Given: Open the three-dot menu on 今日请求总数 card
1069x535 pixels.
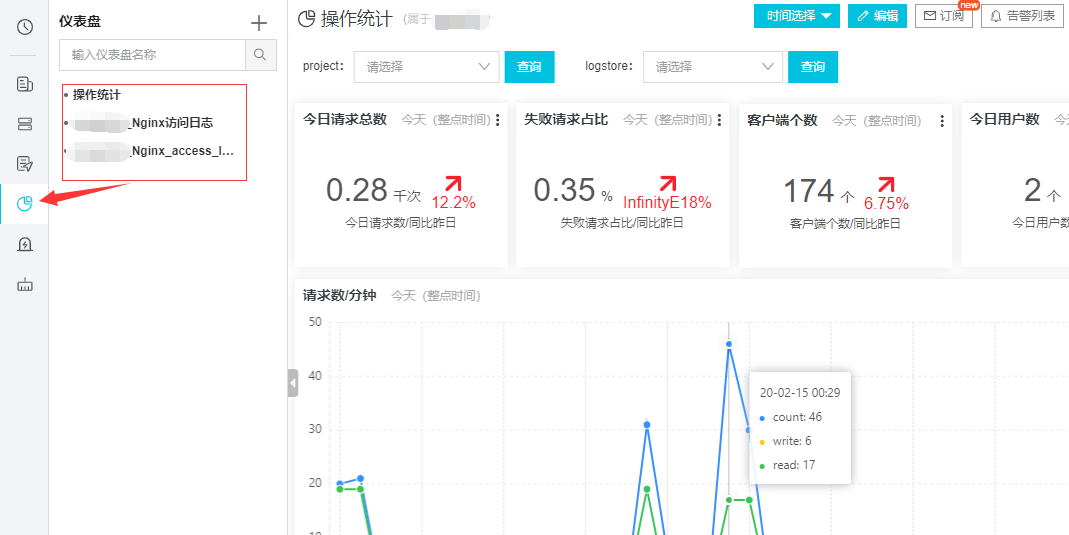Looking at the screenshot, I should (x=498, y=120).
